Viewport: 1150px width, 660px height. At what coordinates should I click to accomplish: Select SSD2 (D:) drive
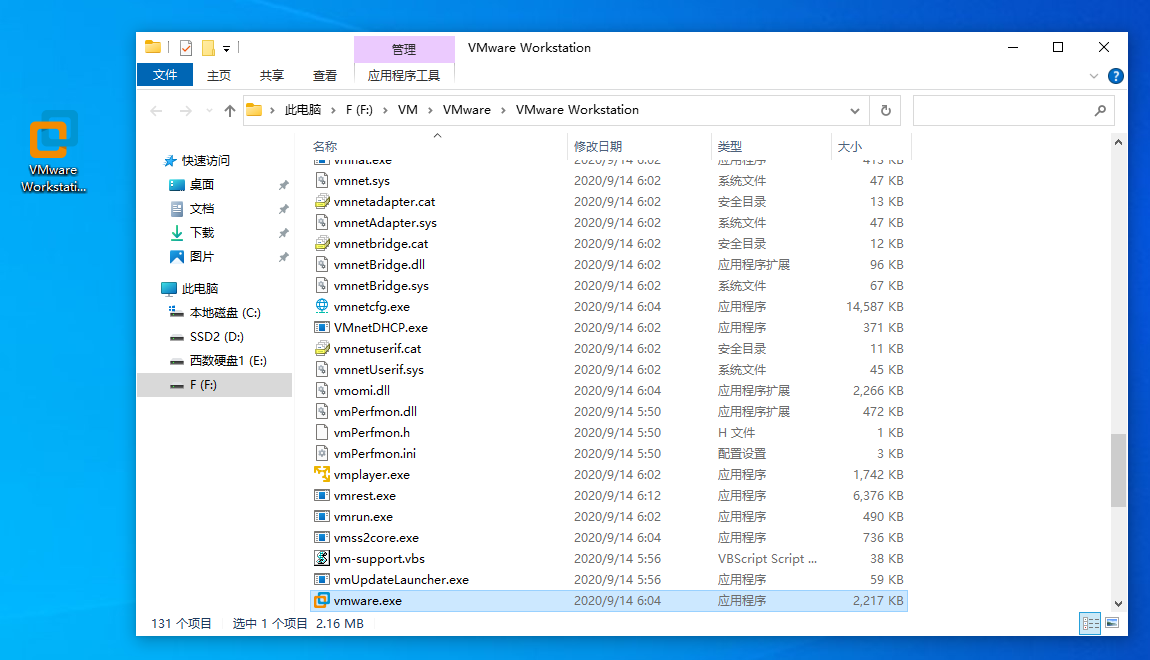(216, 337)
